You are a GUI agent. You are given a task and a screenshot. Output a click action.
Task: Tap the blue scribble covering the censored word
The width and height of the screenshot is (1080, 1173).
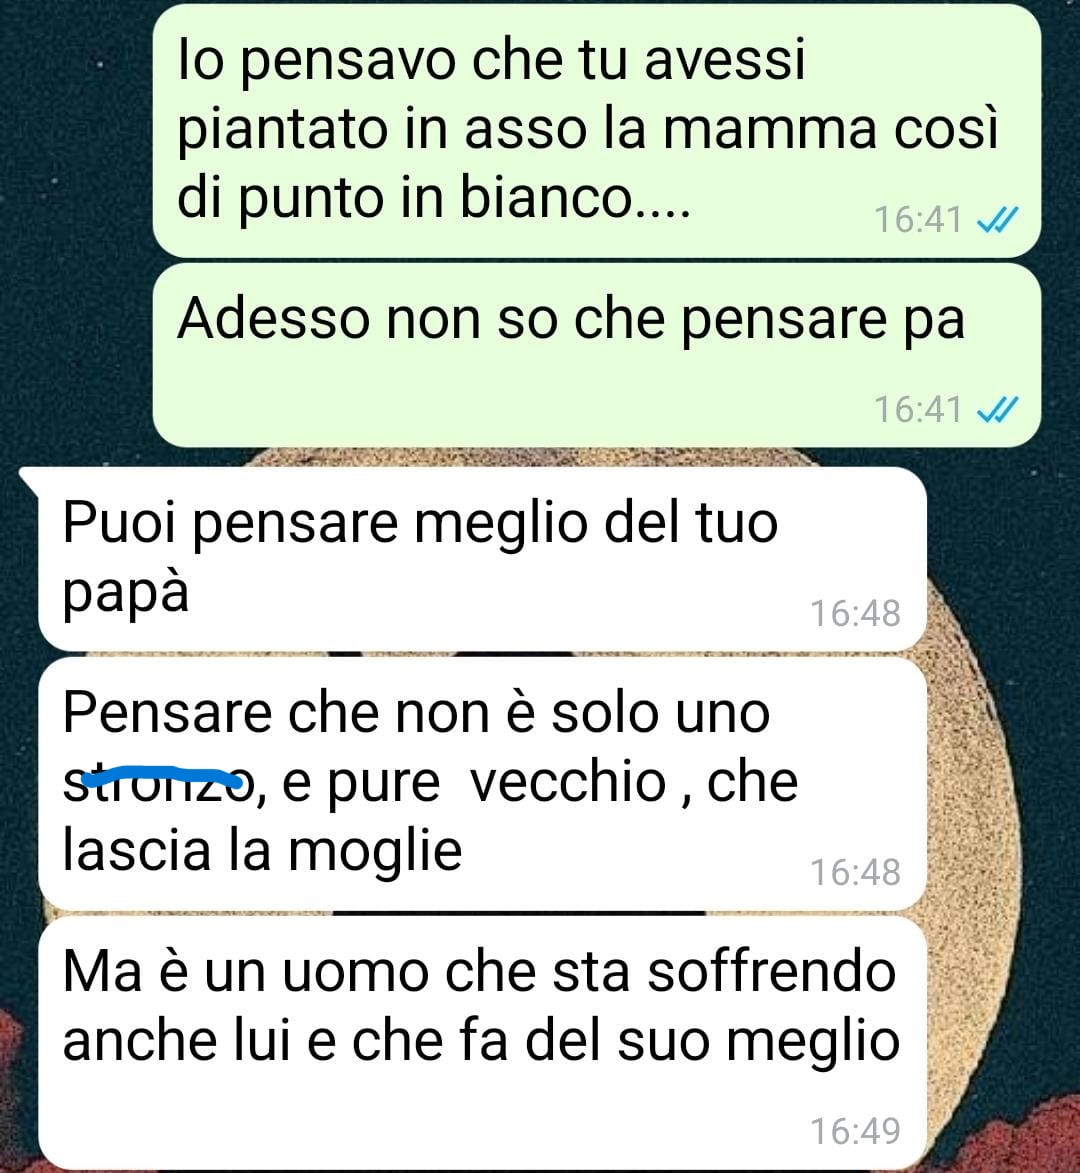[x=162, y=777]
